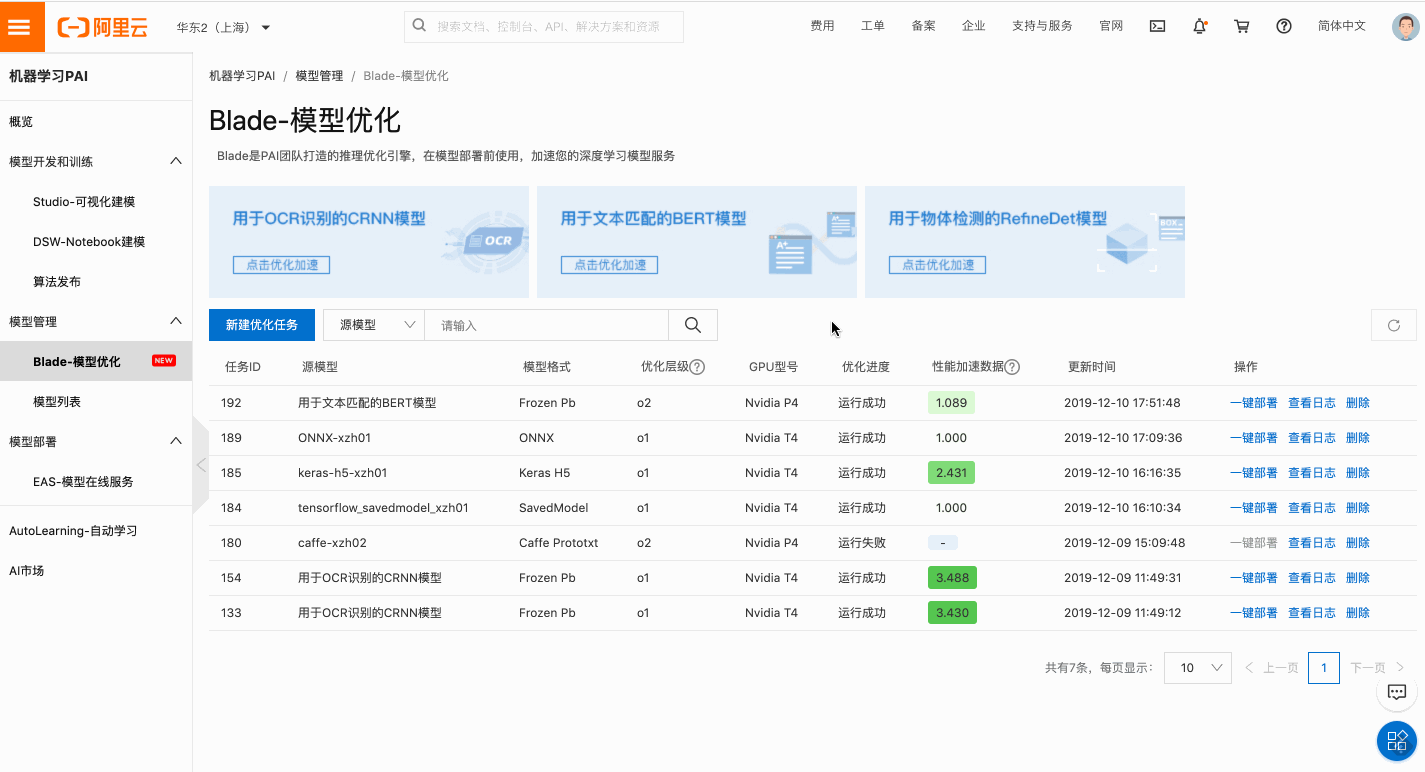Click the 运行失败 status for task 180

[x=862, y=543]
